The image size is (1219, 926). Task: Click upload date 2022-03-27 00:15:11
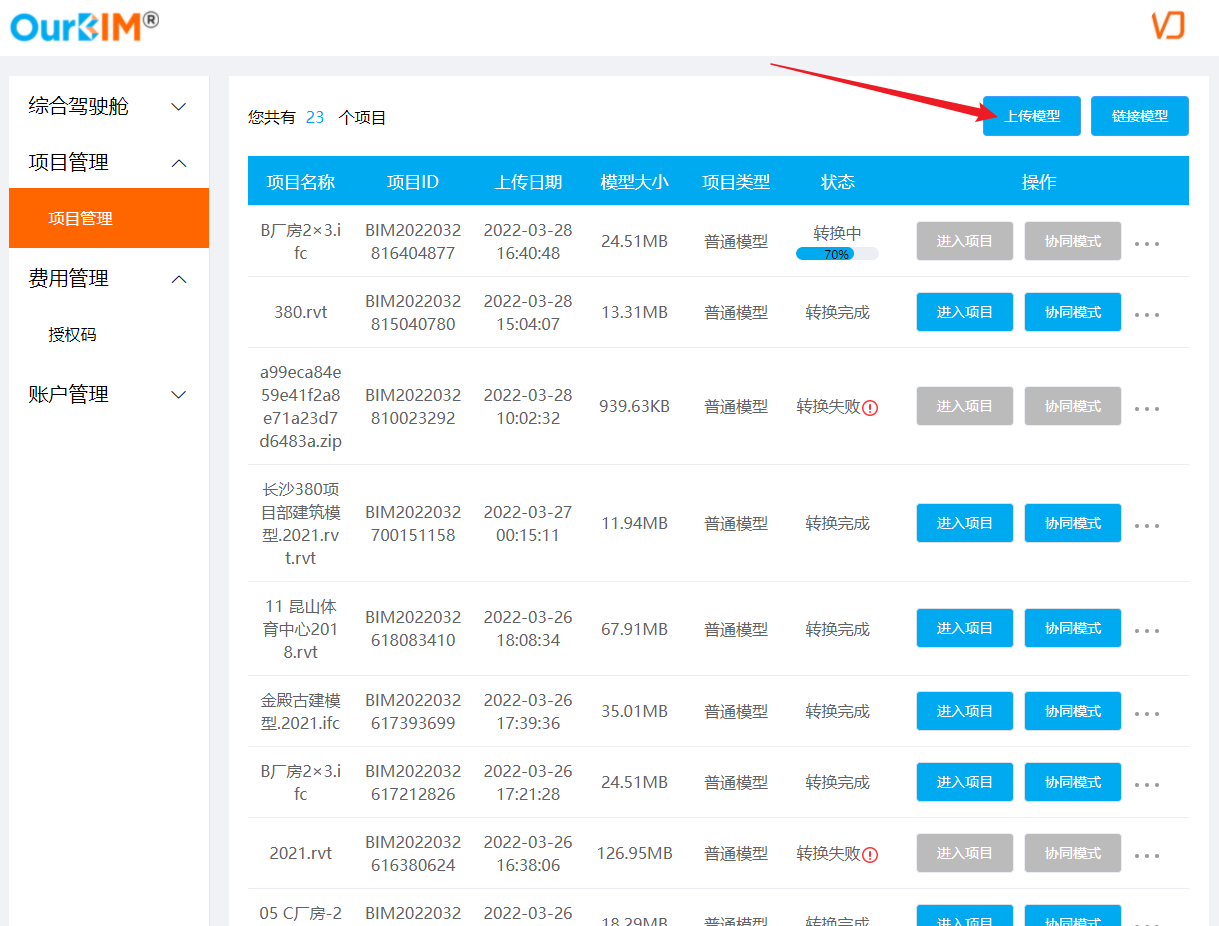(x=528, y=523)
